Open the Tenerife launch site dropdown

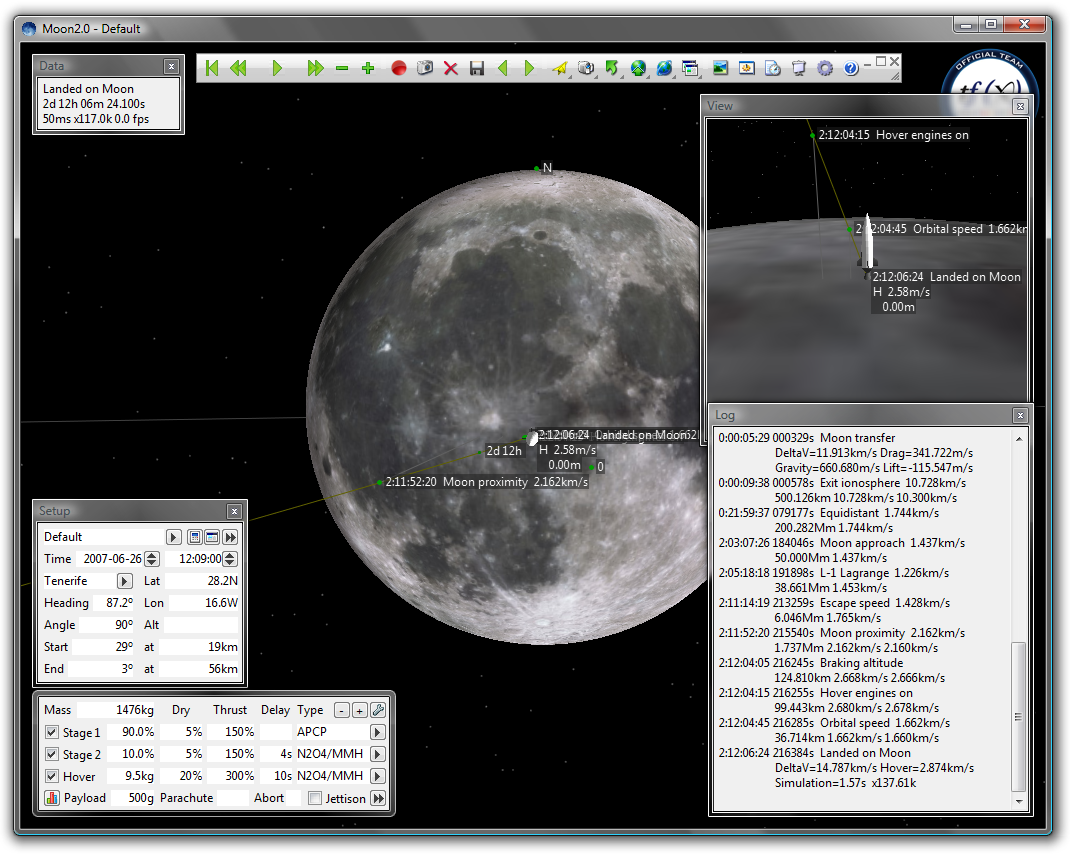click(125, 581)
